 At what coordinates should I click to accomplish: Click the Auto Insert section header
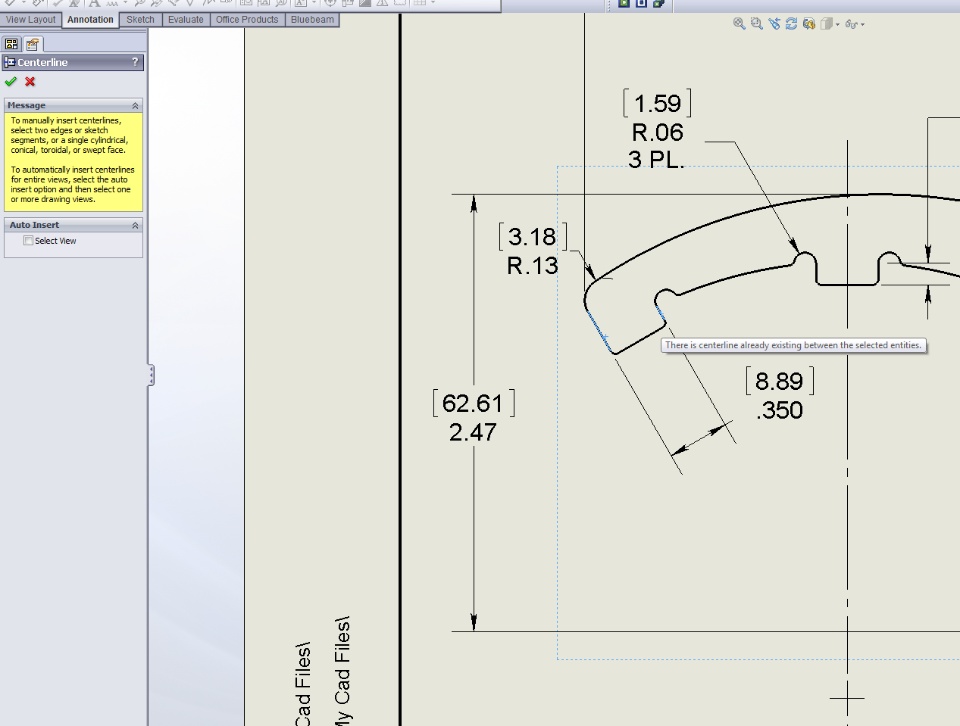tap(73, 225)
